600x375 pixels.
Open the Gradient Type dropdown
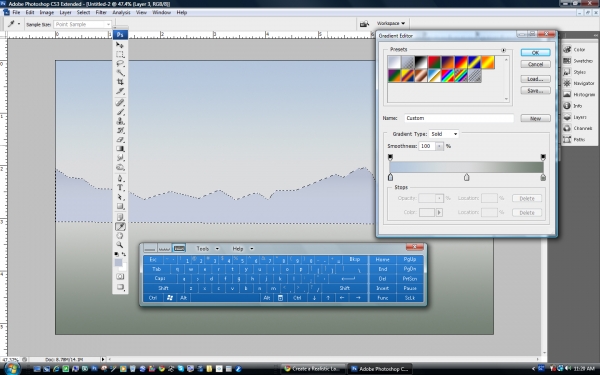(444, 134)
